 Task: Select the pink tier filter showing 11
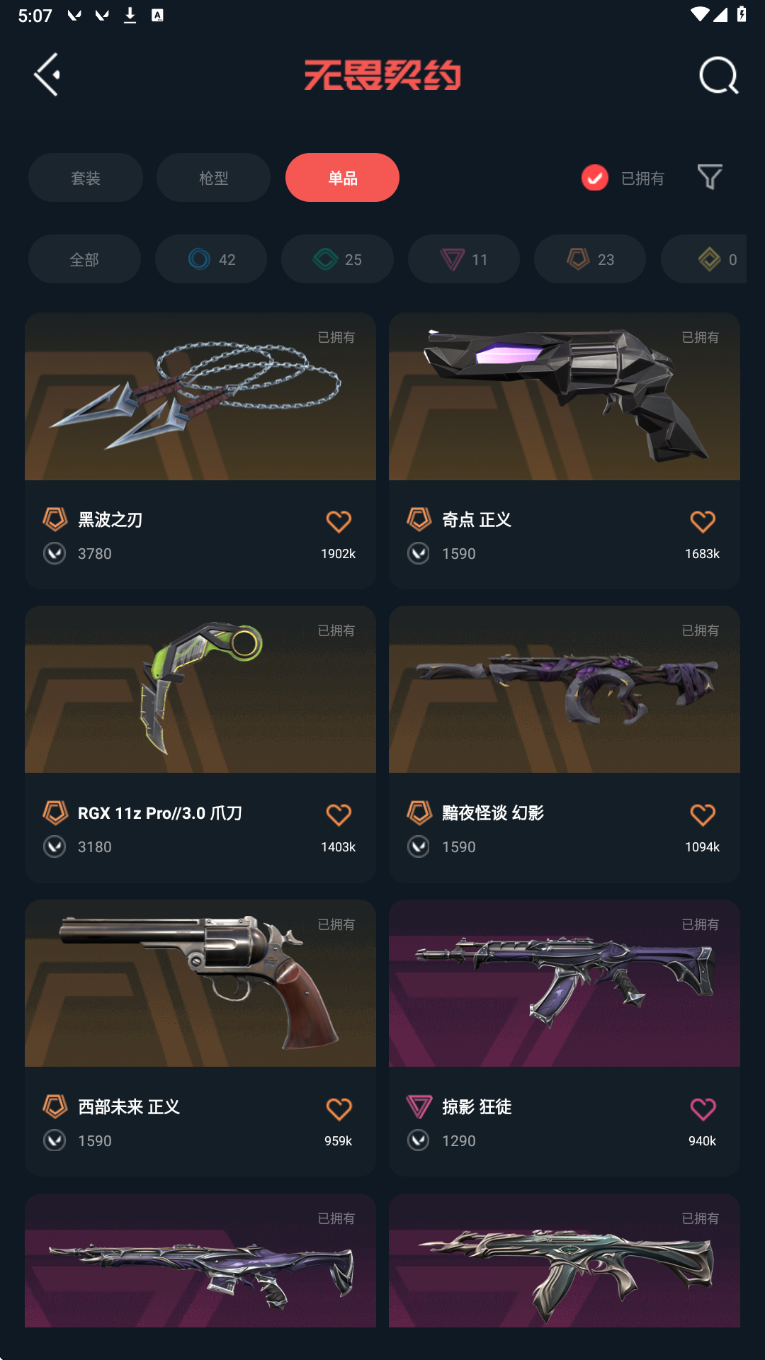tap(464, 259)
